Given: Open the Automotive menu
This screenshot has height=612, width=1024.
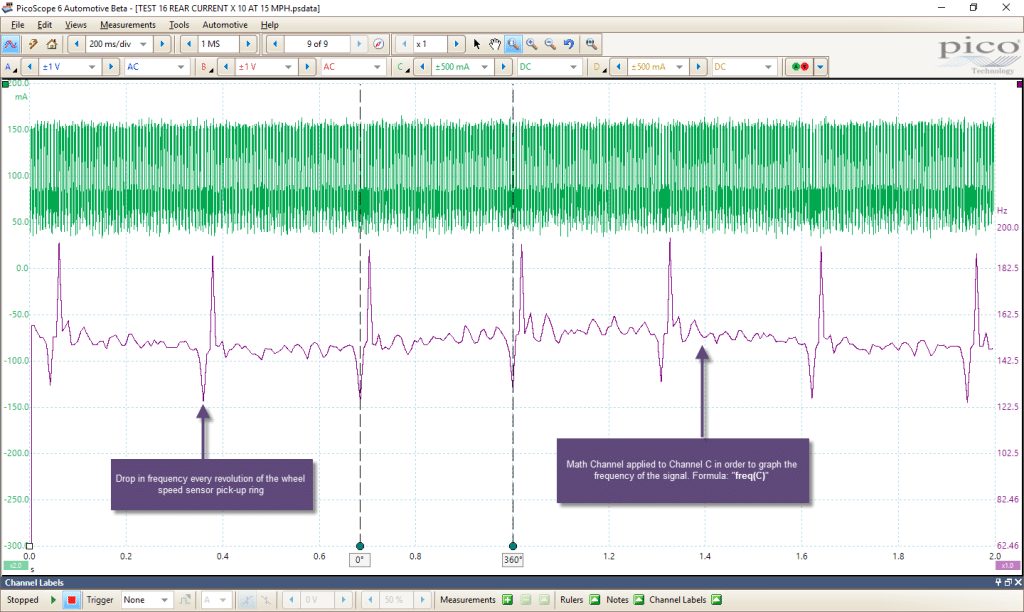Looking at the screenshot, I should tap(225, 25).
